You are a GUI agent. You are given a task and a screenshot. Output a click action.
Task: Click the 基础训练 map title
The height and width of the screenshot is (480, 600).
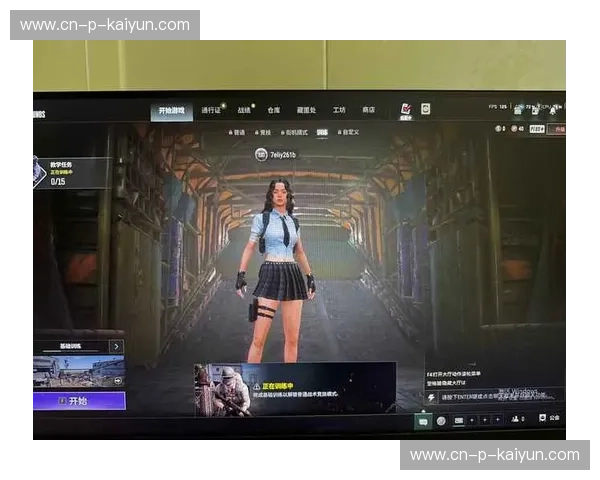pos(70,346)
